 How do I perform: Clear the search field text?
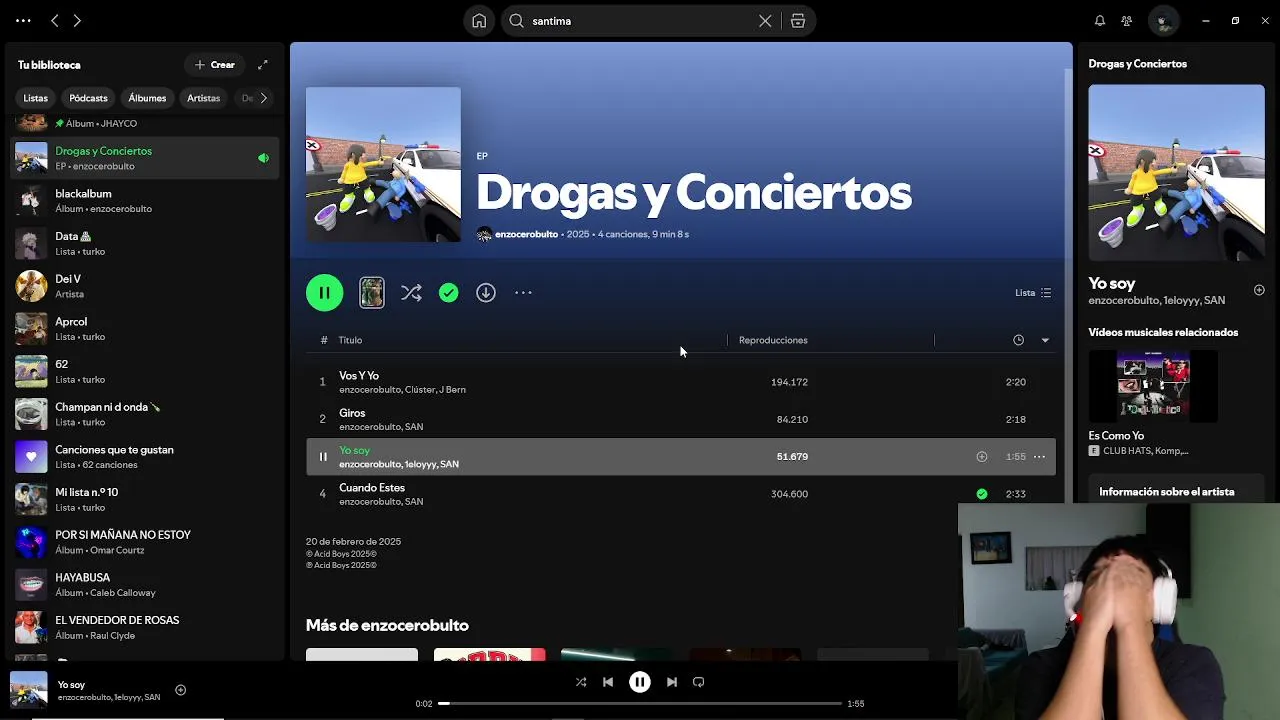tap(765, 21)
